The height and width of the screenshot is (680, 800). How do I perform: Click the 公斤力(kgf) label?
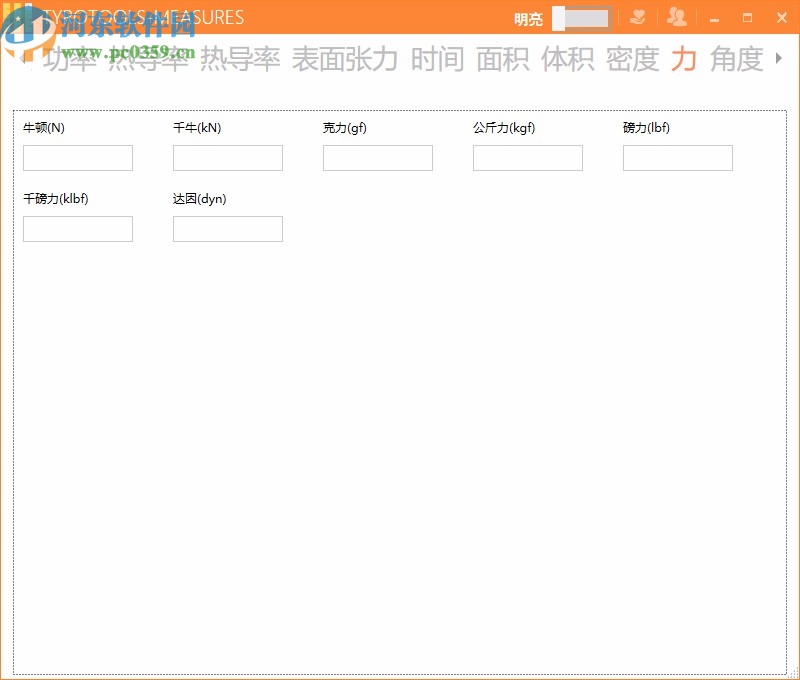pos(504,128)
